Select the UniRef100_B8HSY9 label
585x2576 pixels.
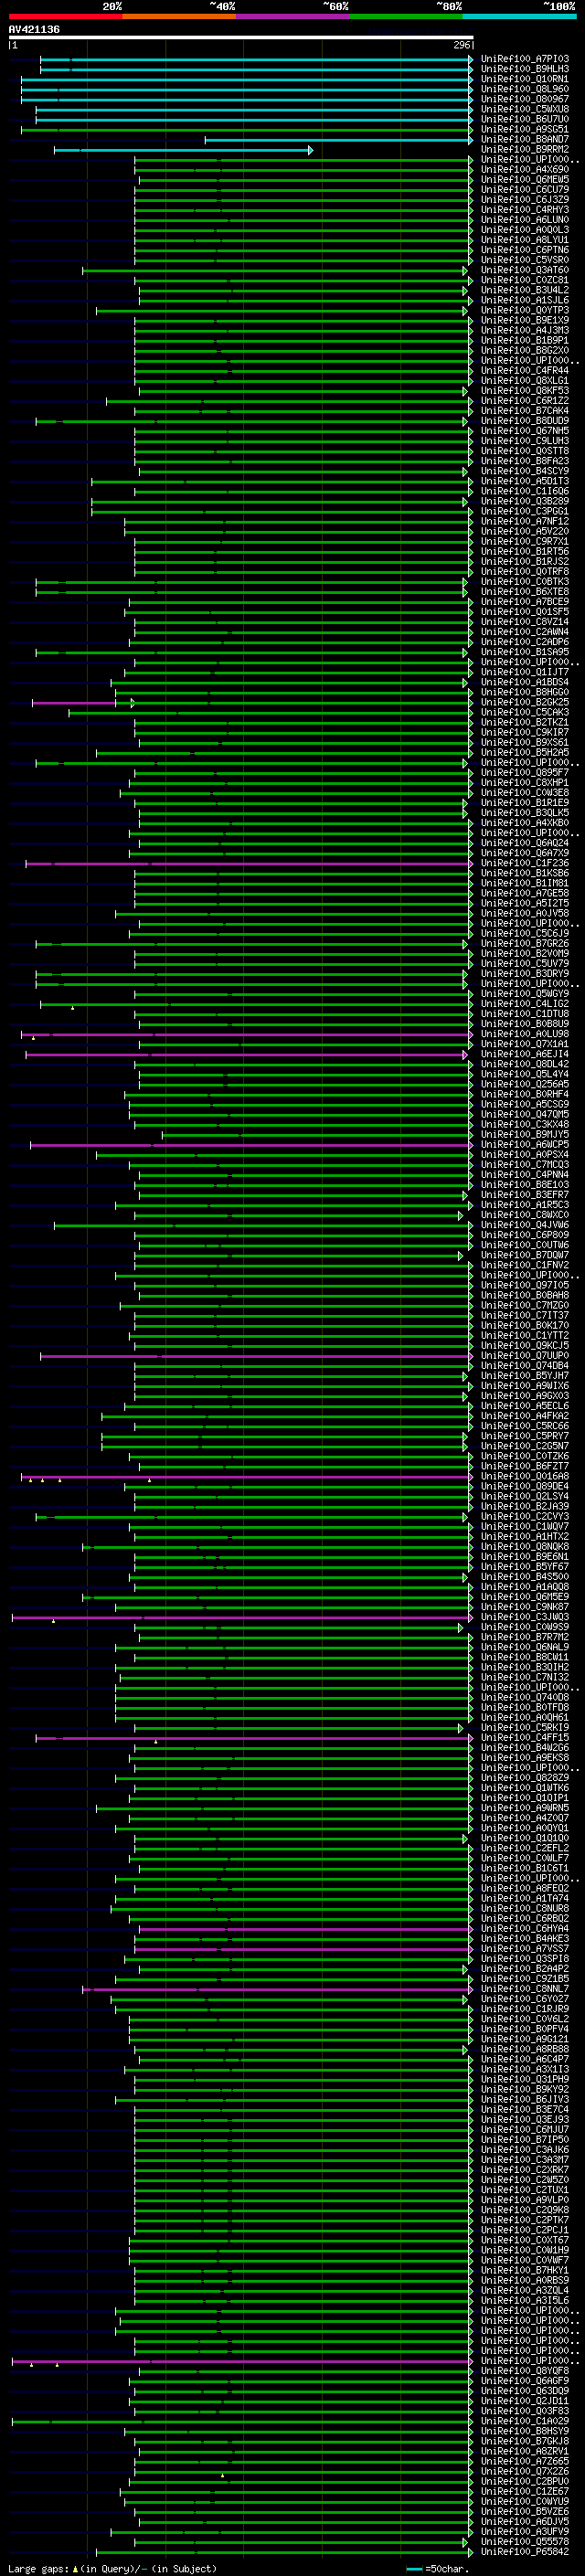(524, 2431)
